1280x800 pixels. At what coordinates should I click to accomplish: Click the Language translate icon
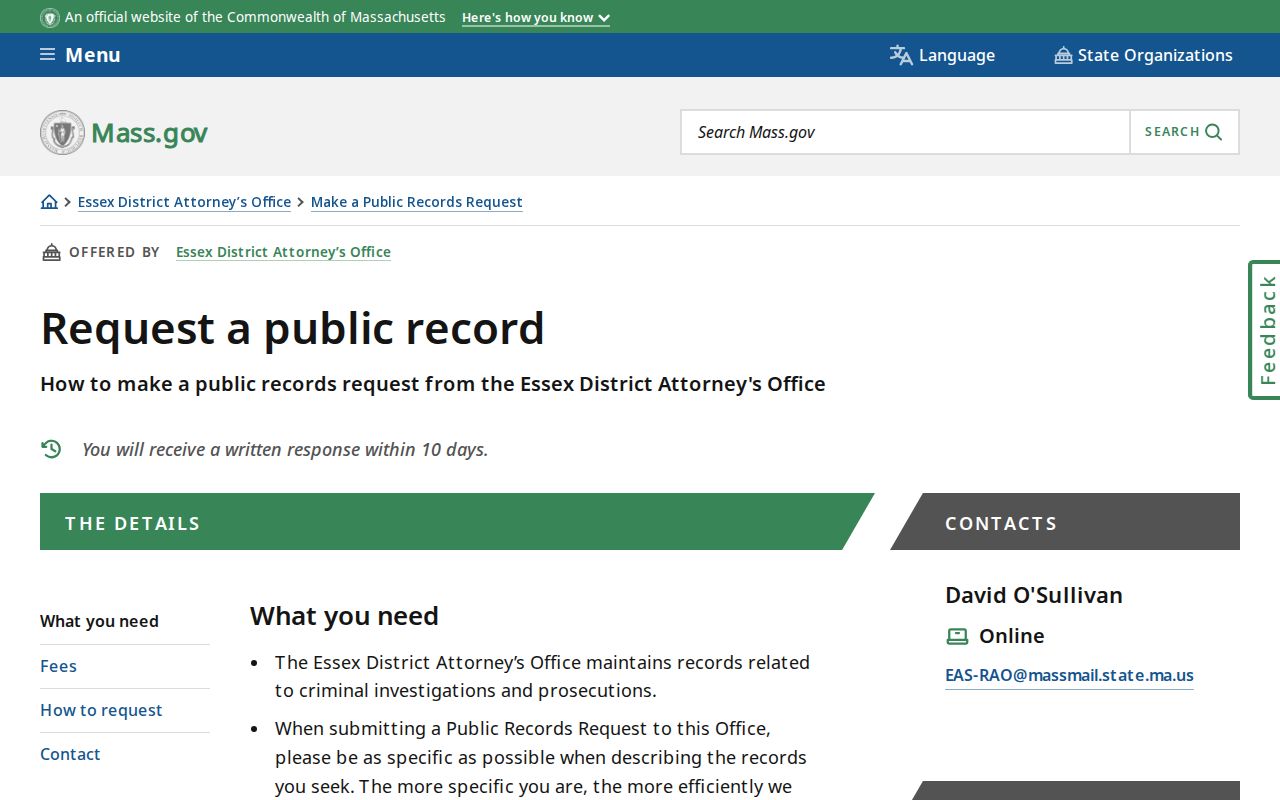tap(901, 55)
